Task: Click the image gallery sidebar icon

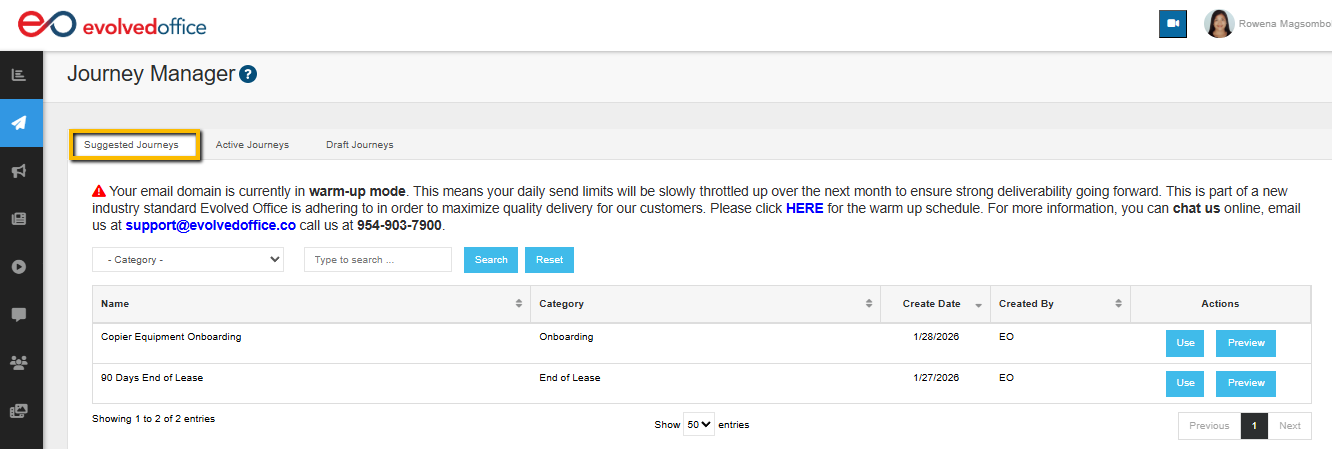Action: pyautogui.click(x=19, y=410)
